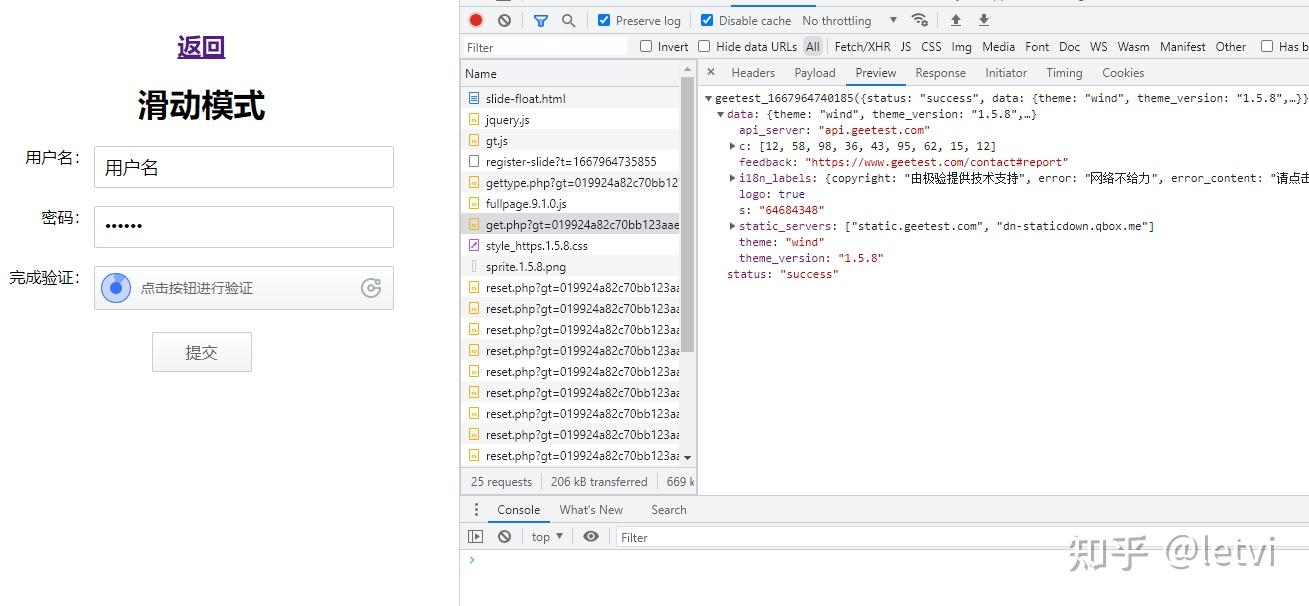Expand the c array

(x=733, y=146)
